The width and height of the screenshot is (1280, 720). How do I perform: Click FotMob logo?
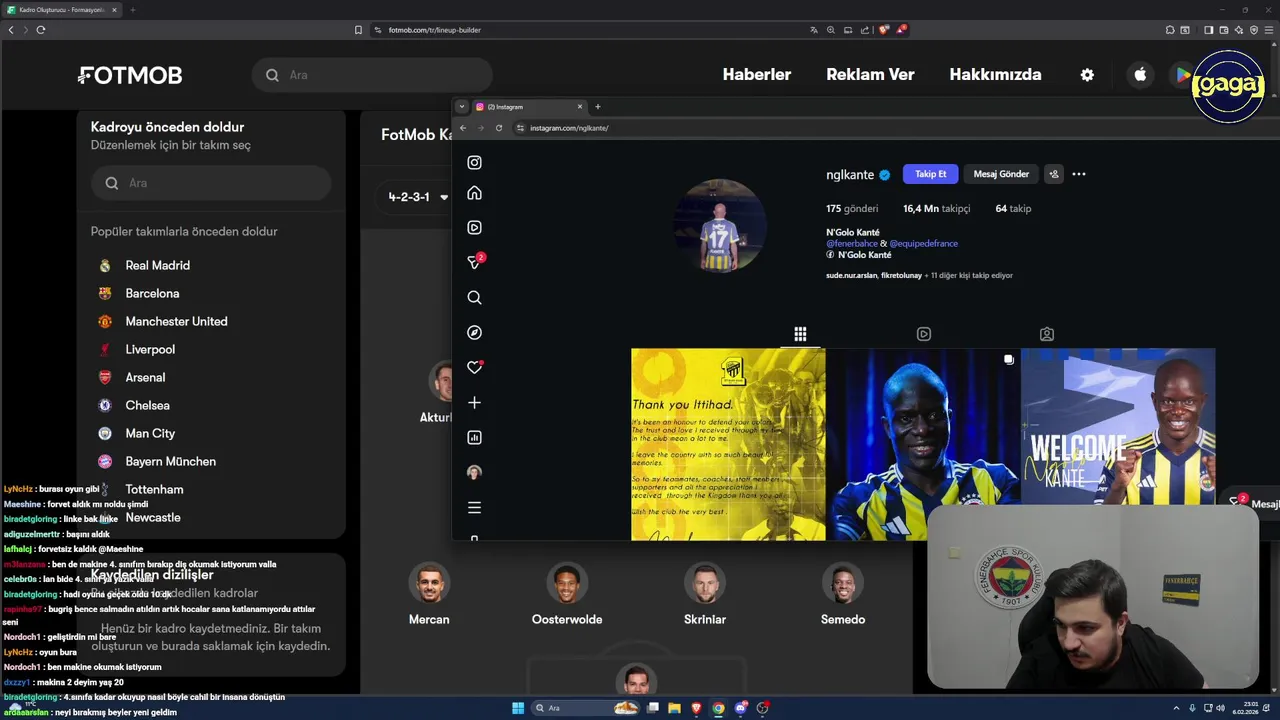pyautogui.click(x=130, y=75)
